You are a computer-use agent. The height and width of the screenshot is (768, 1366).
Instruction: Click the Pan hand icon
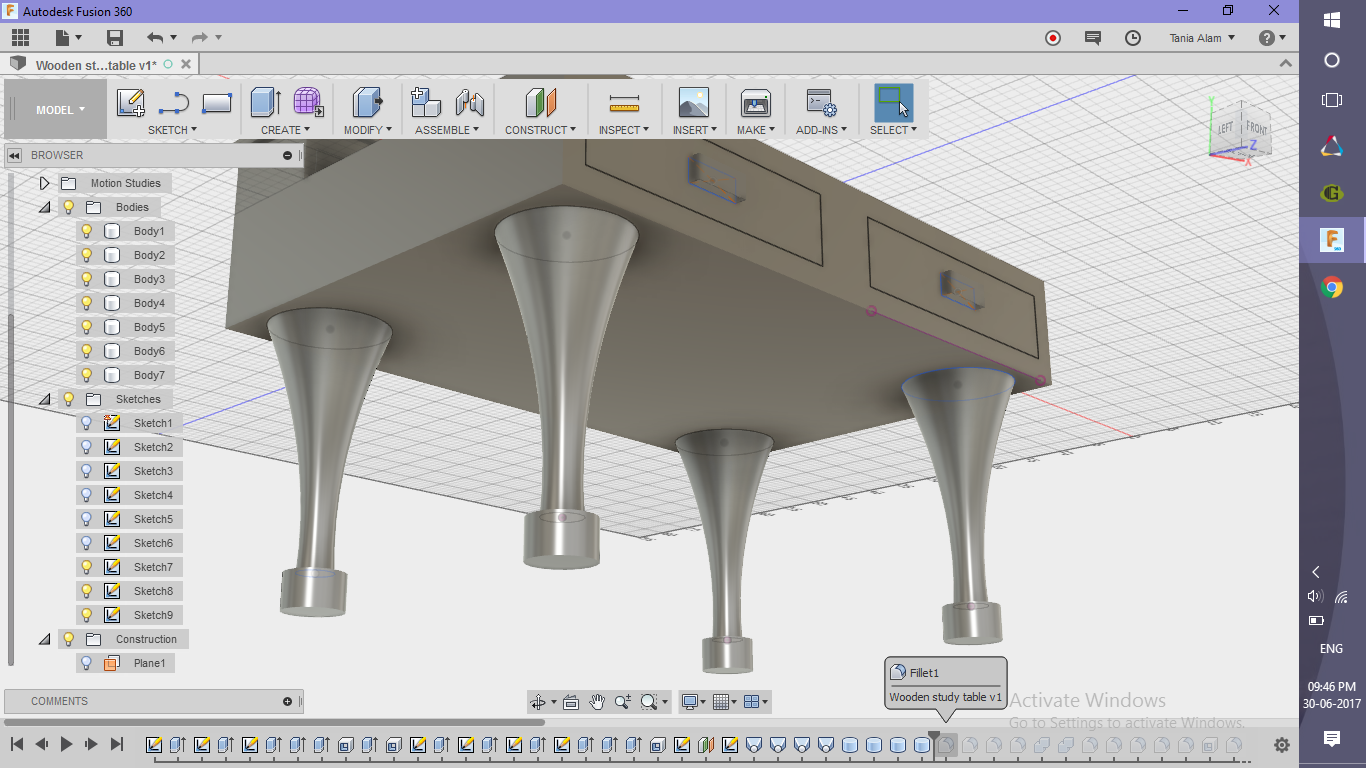coord(597,702)
